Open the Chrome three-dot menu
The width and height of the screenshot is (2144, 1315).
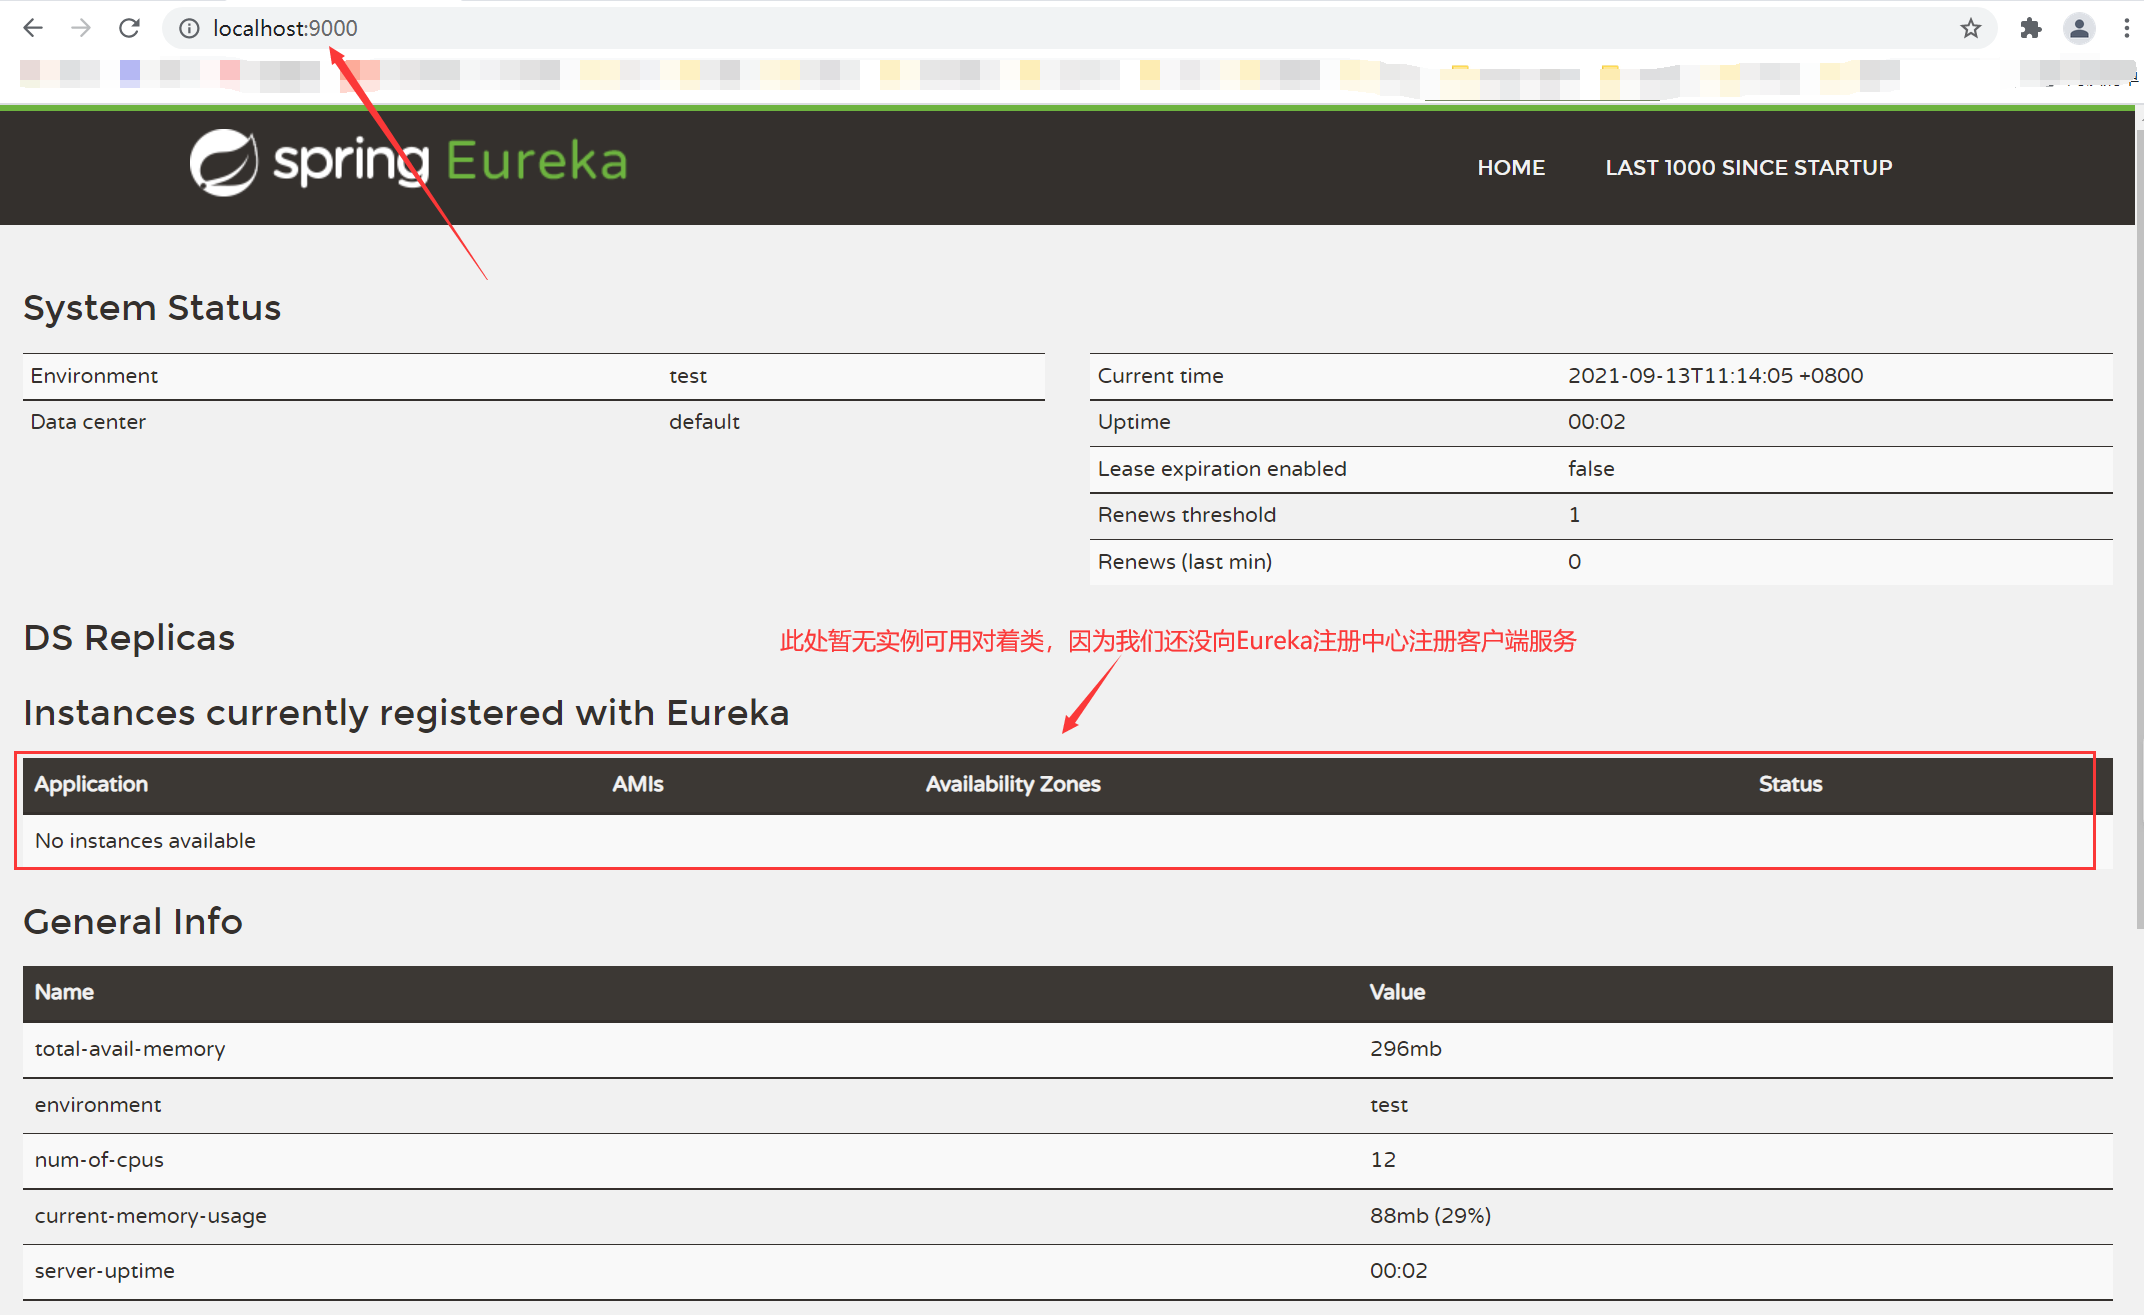click(2126, 28)
